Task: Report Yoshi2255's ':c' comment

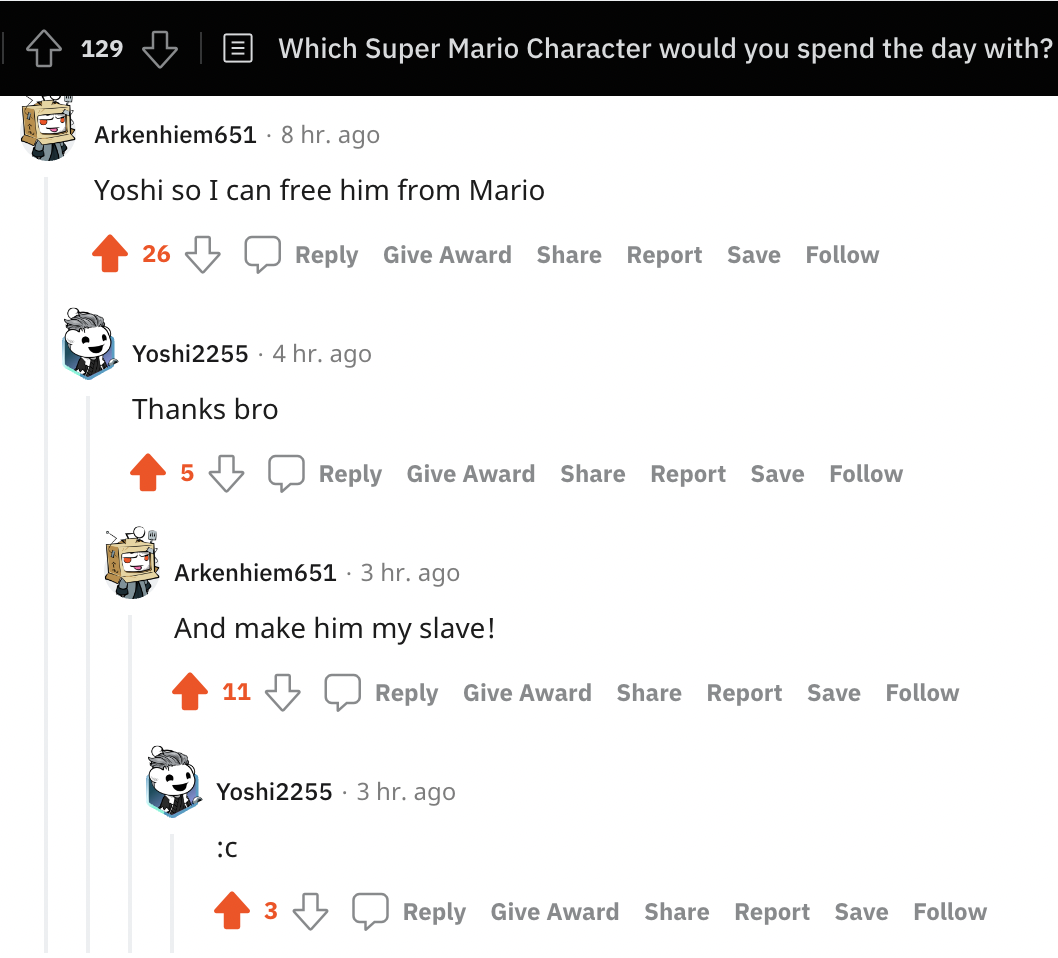Action: [771, 911]
